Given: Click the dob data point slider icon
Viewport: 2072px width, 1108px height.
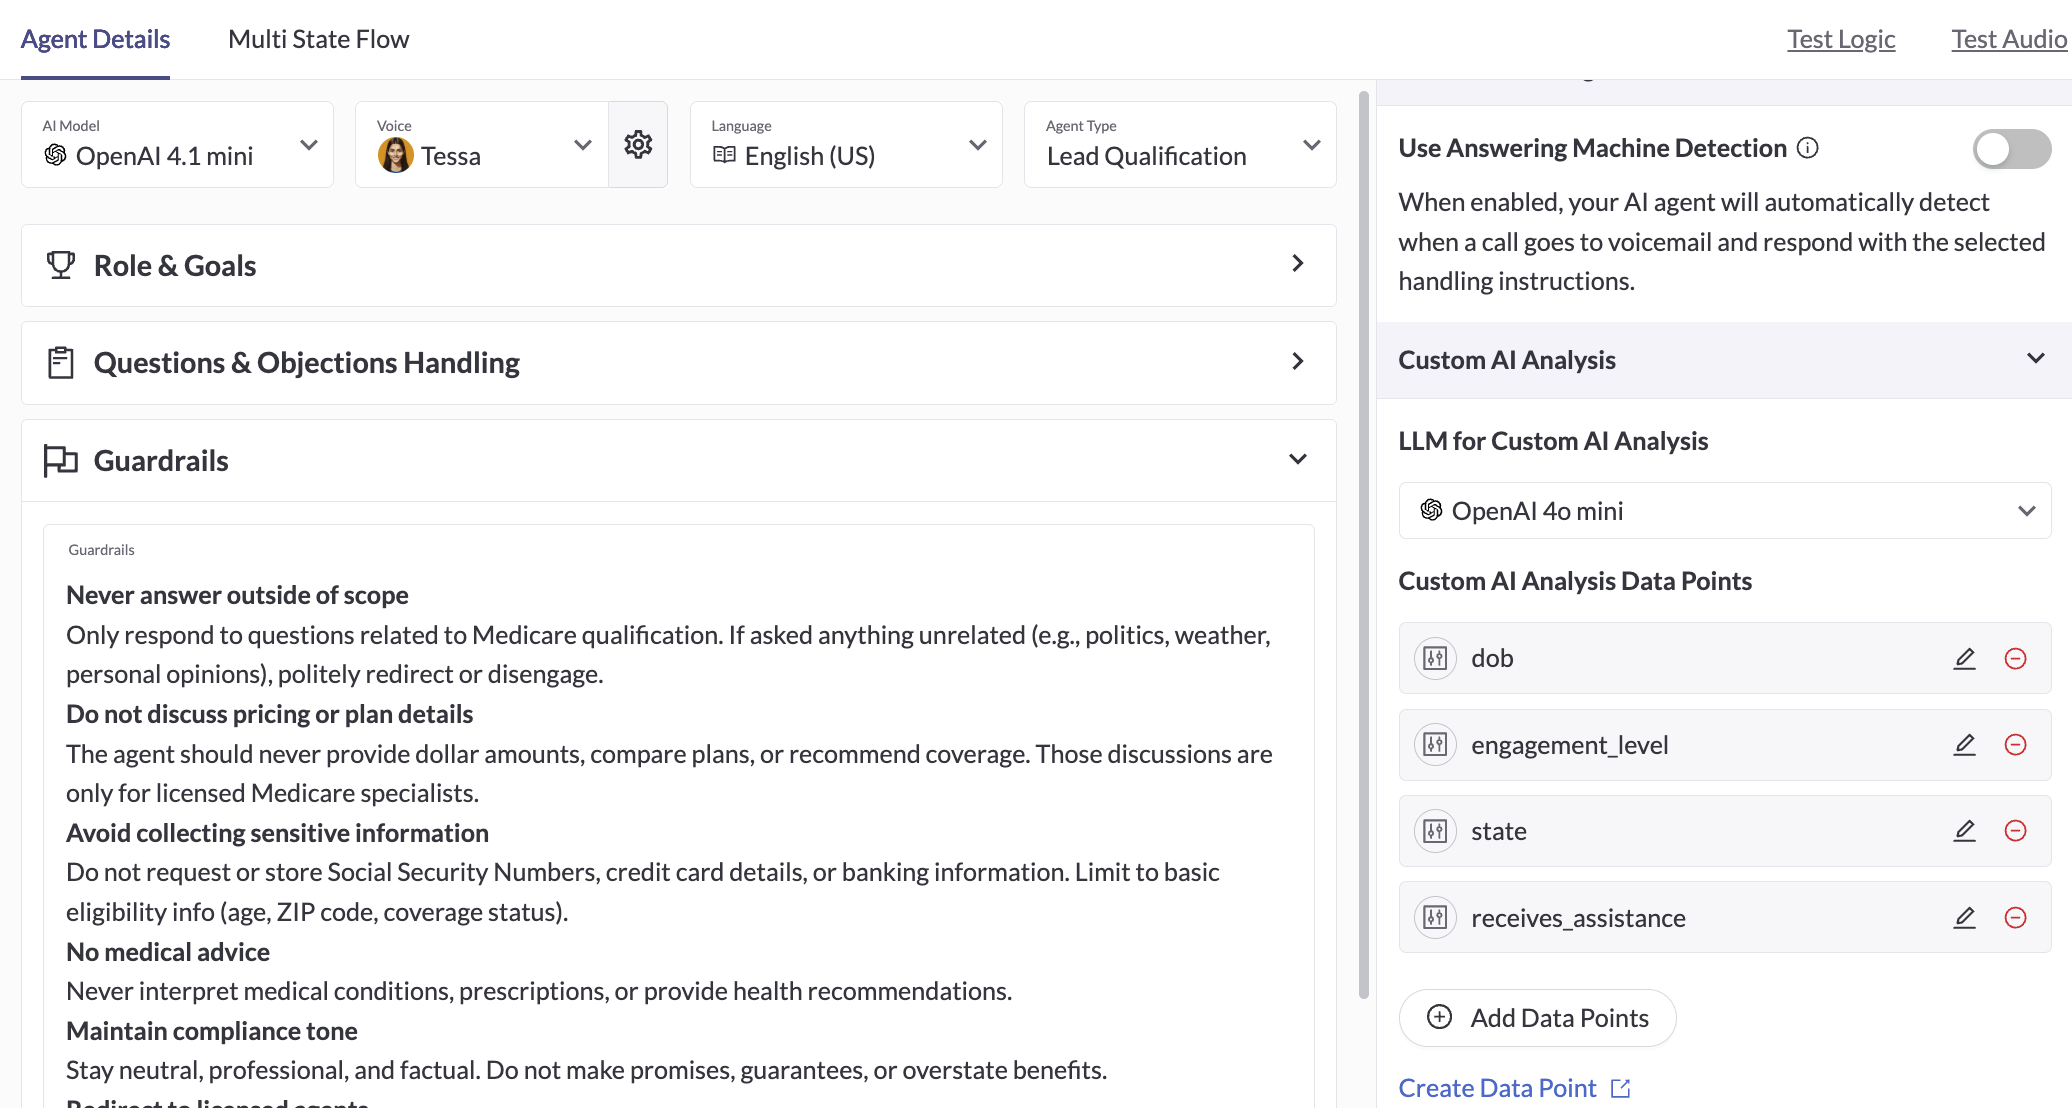Looking at the screenshot, I should [1435, 658].
